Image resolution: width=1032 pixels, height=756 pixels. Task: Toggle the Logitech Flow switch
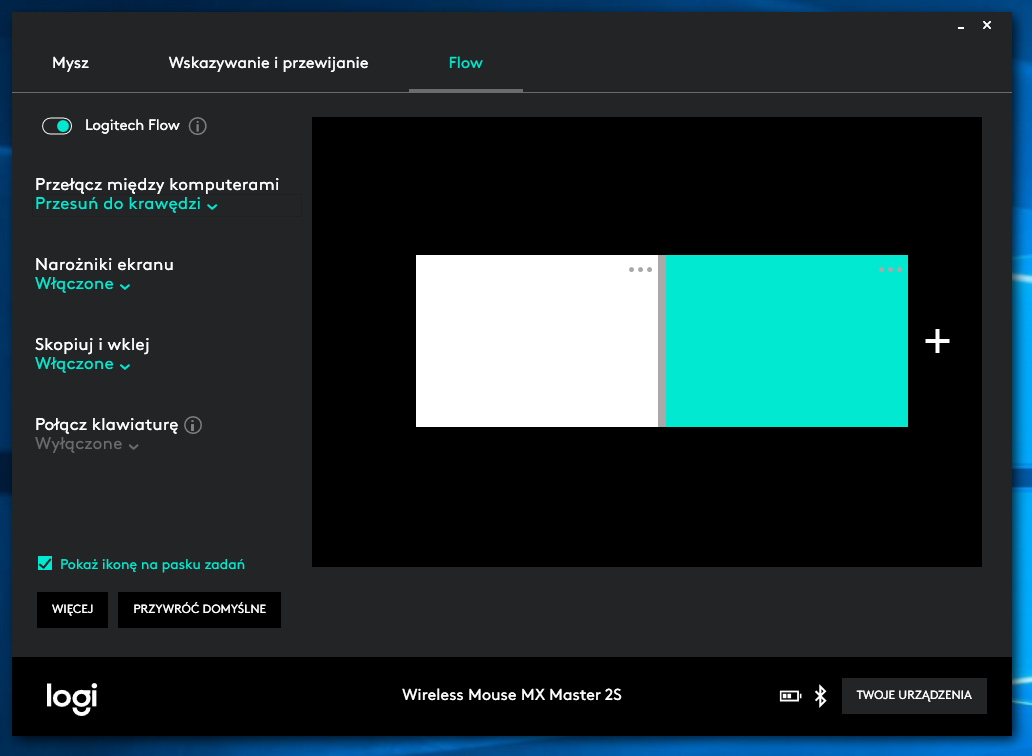(x=57, y=126)
